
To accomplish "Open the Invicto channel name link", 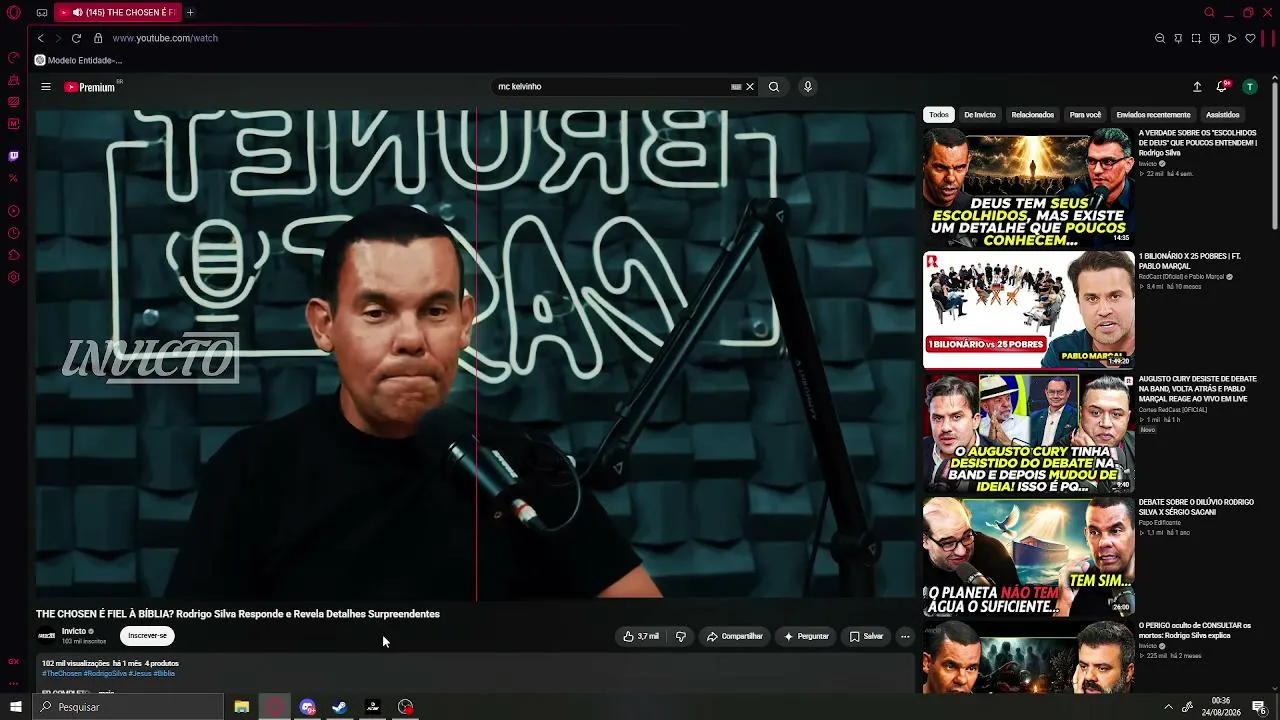I will (x=74, y=631).
